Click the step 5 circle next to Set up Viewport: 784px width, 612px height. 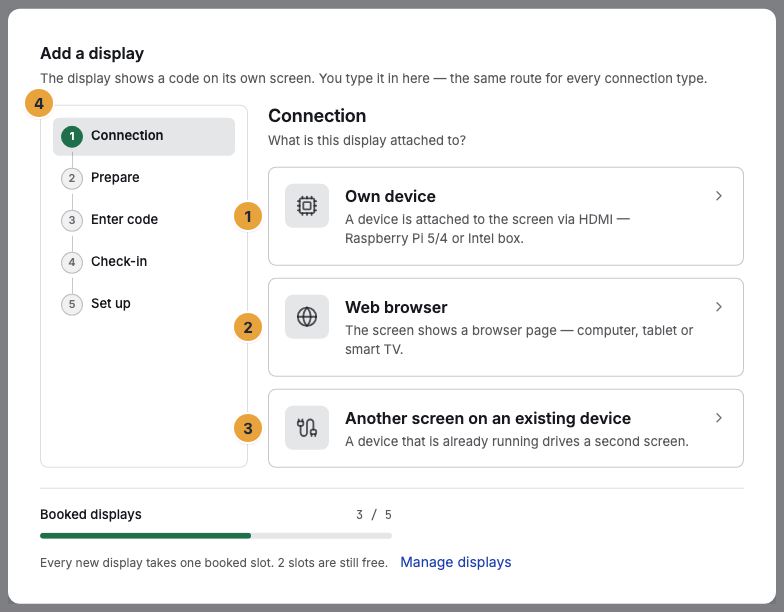coord(72,304)
